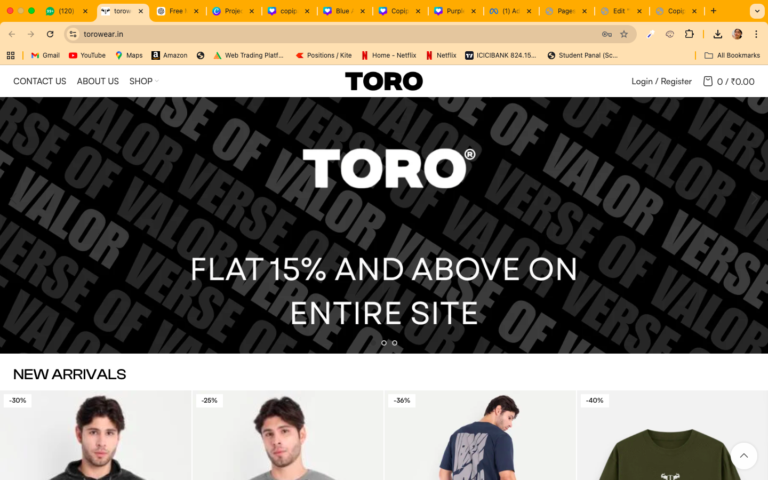The height and width of the screenshot is (480, 768).
Task: Bookmark this page with star icon
Action: point(624,34)
